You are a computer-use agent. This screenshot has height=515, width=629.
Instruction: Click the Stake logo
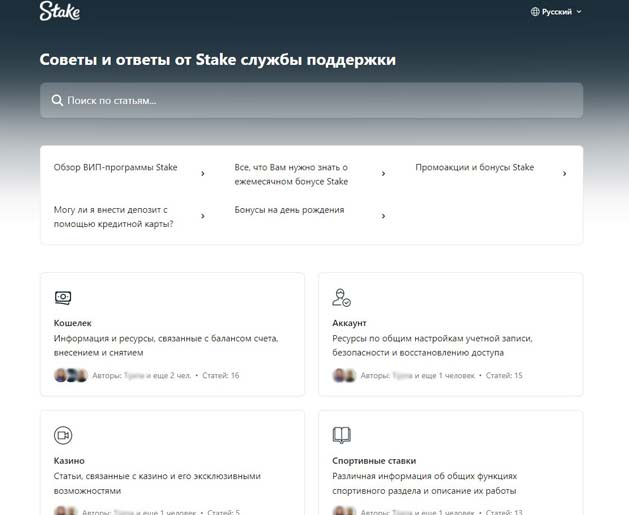[x=59, y=12]
